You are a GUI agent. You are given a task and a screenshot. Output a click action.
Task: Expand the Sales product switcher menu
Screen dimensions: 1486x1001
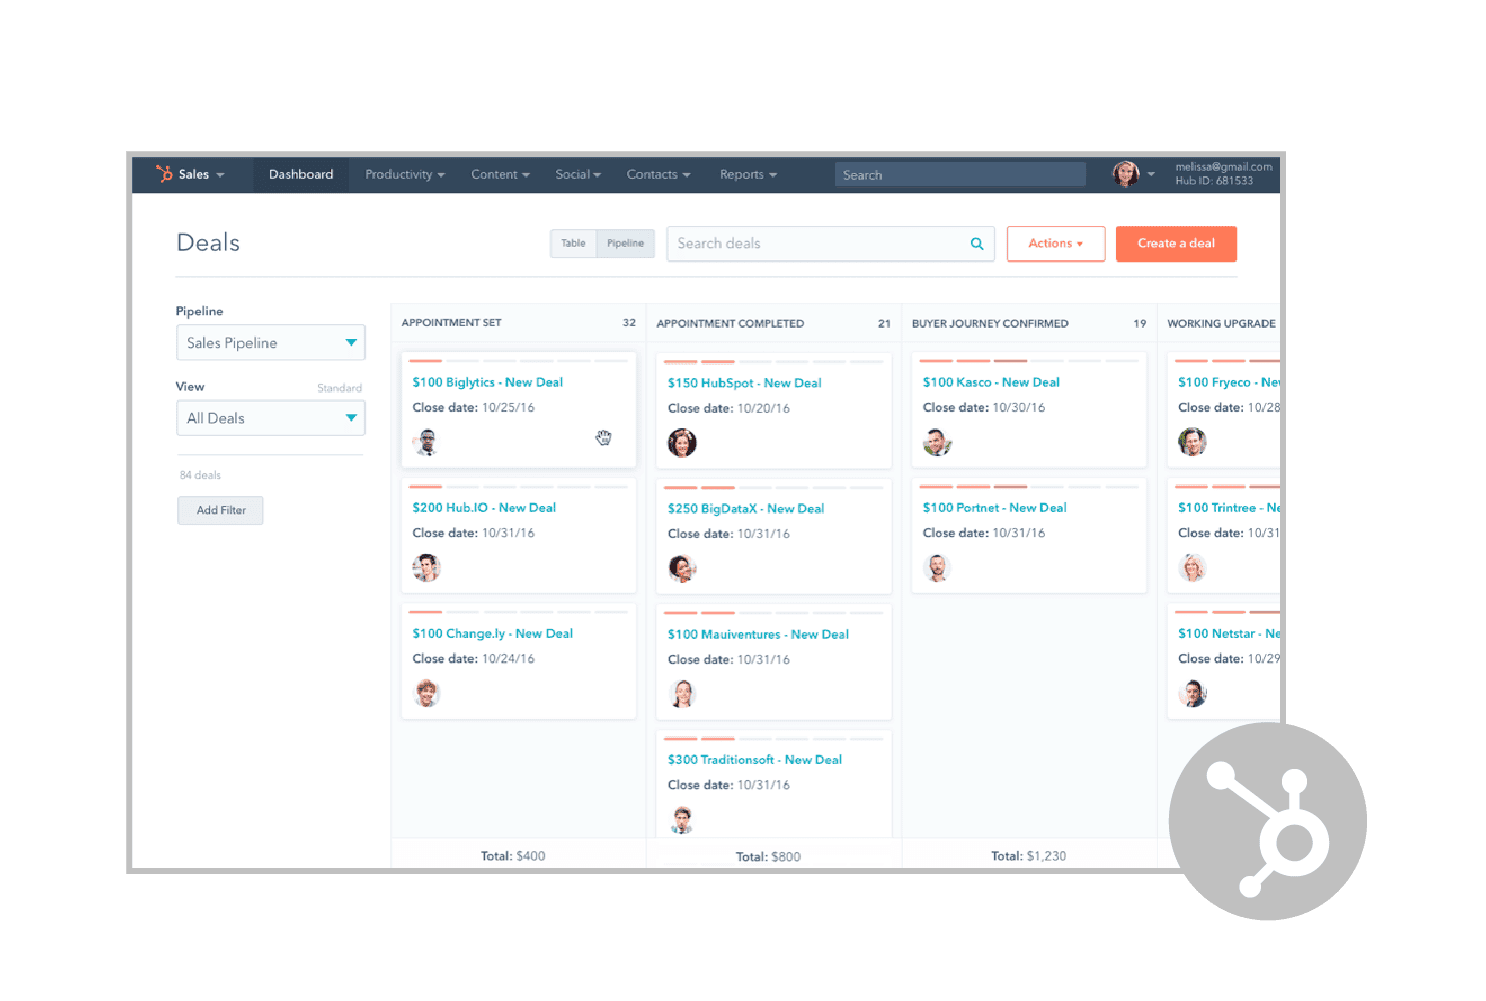pos(202,174)
